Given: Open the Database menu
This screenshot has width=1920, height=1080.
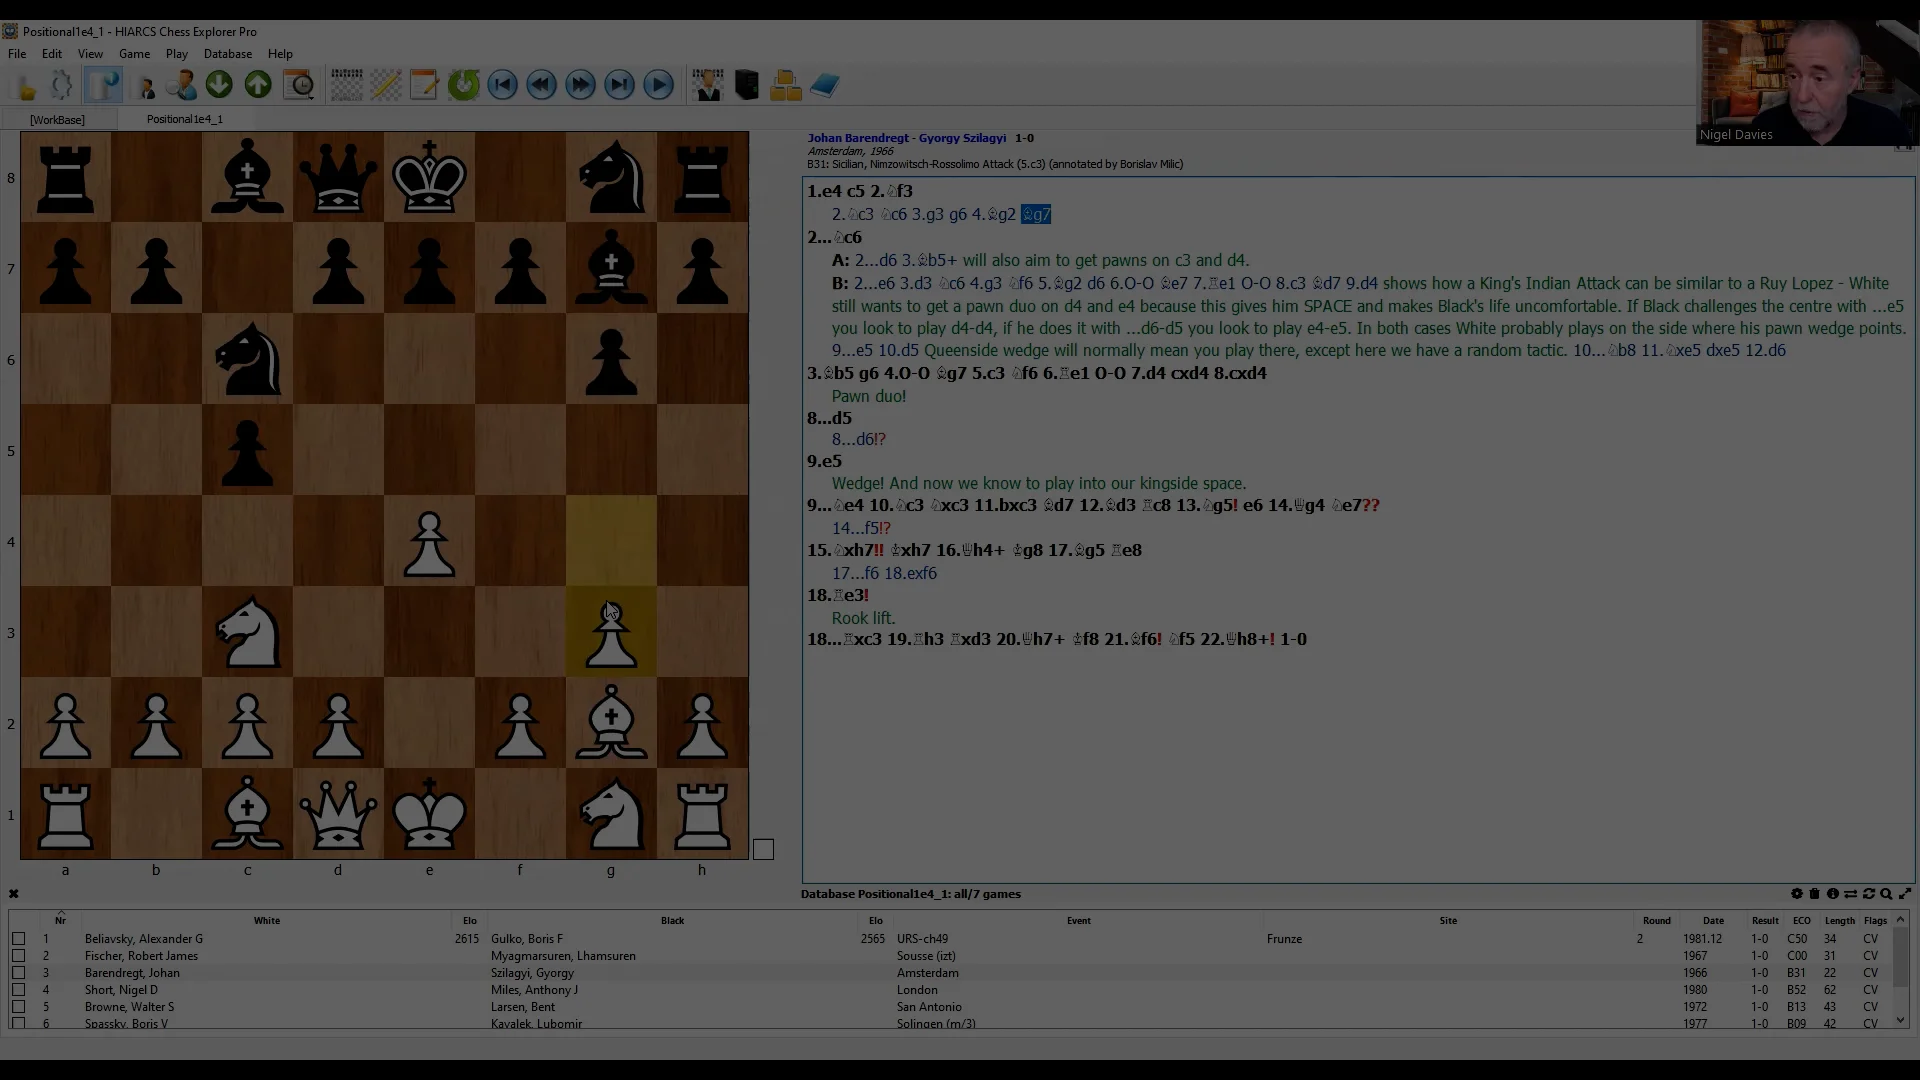Looking at the screenshot, I should coord(228,54).
